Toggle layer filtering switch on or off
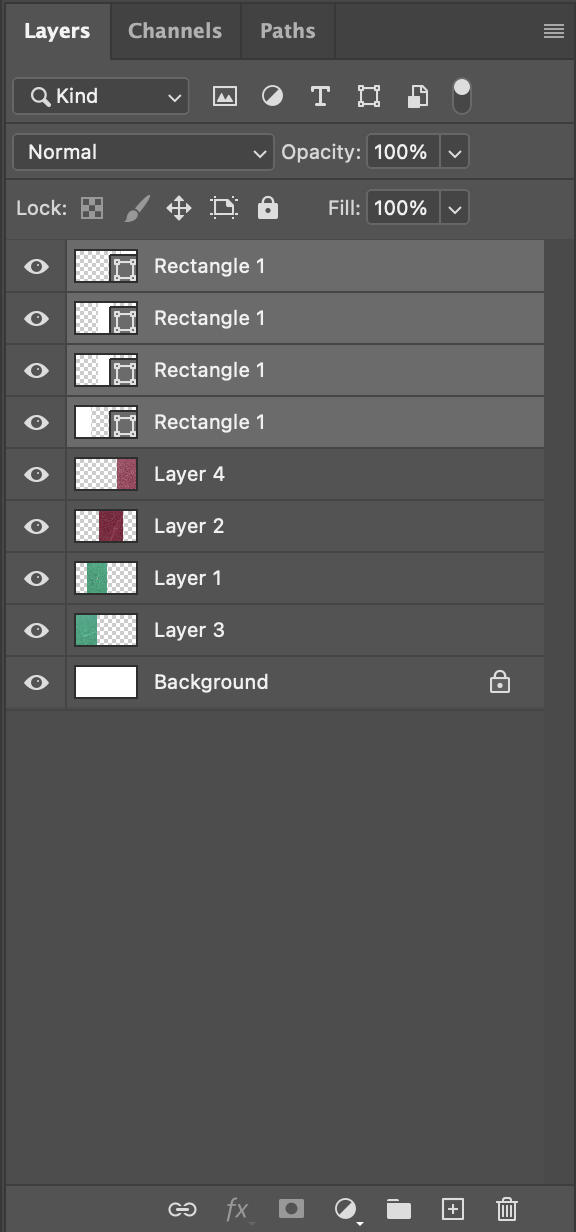Viewport: 576px width, 1232px height. pos(461,96)
